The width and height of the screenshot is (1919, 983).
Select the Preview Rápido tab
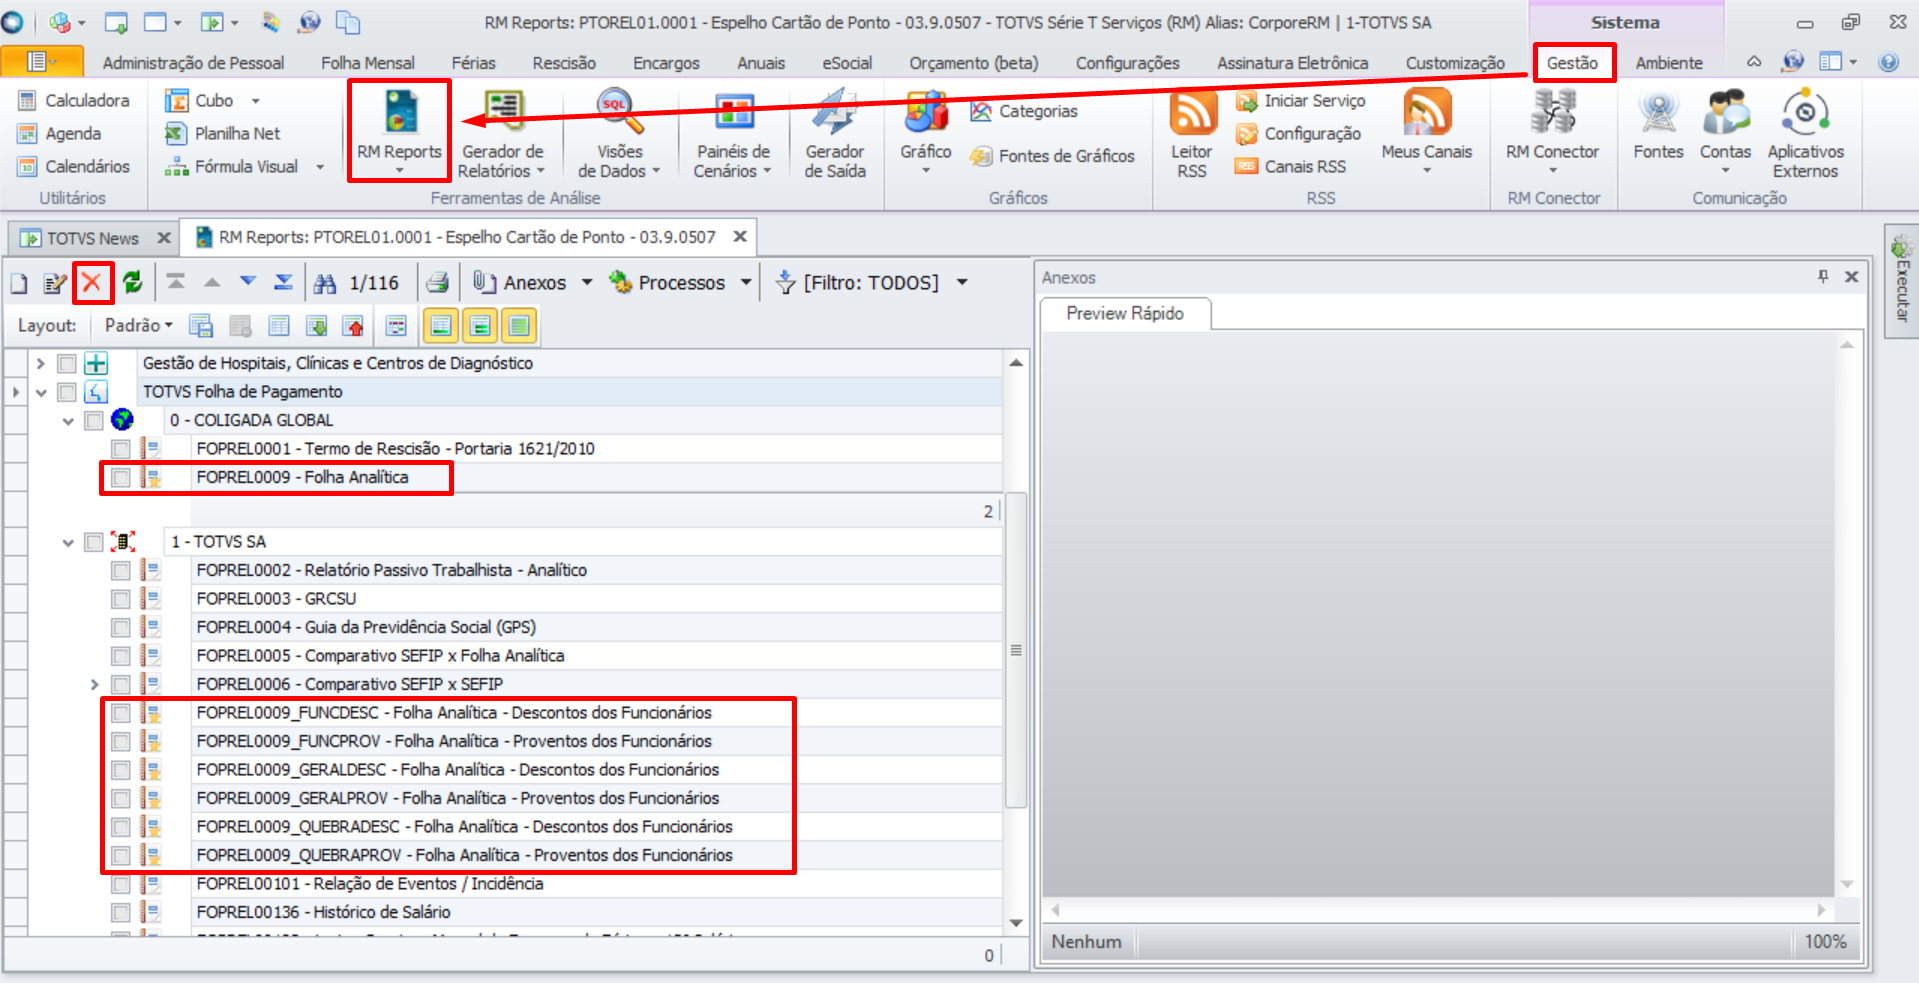tap(1125, 313)
